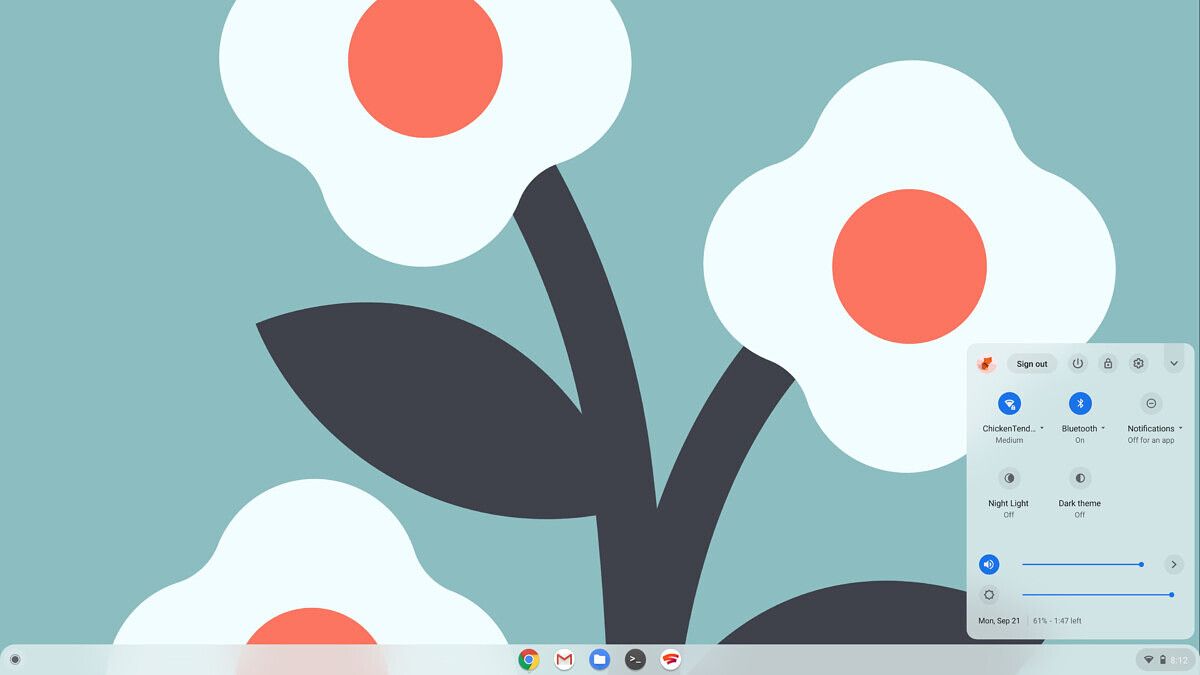Screen dimensions: 1200x675
Task: Mute audio with the speaker icon
Action: pyautogui.click(x=988, y=564)
